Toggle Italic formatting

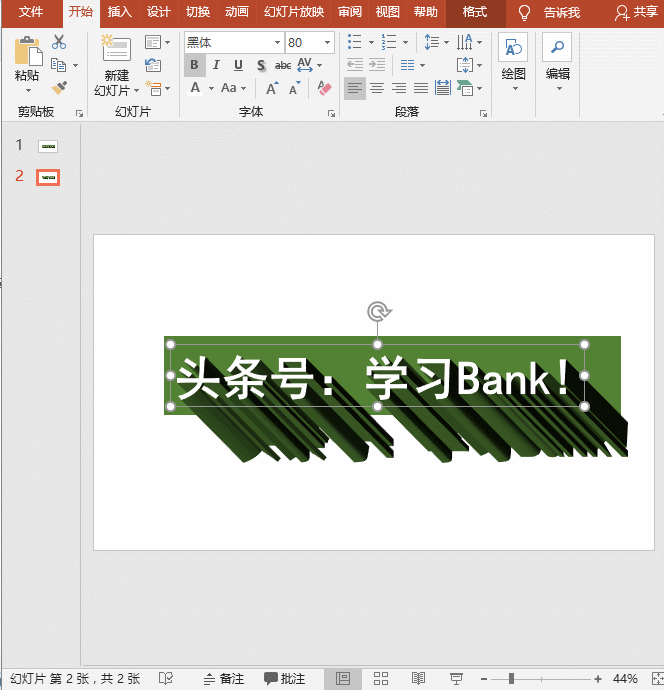click(x=216, y=65)
